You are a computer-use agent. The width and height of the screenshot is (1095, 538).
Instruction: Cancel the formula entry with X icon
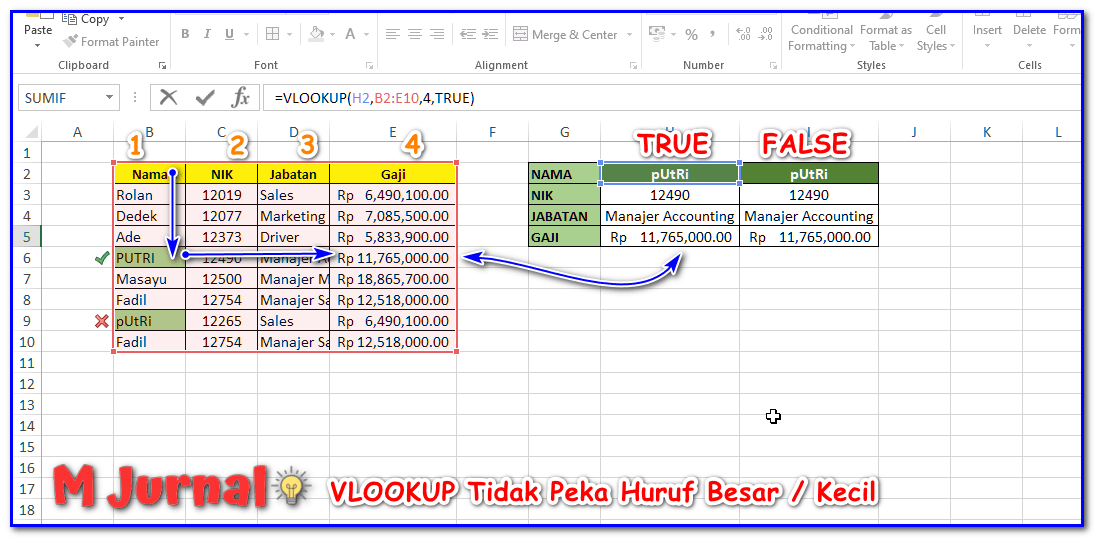click(169, 98)
